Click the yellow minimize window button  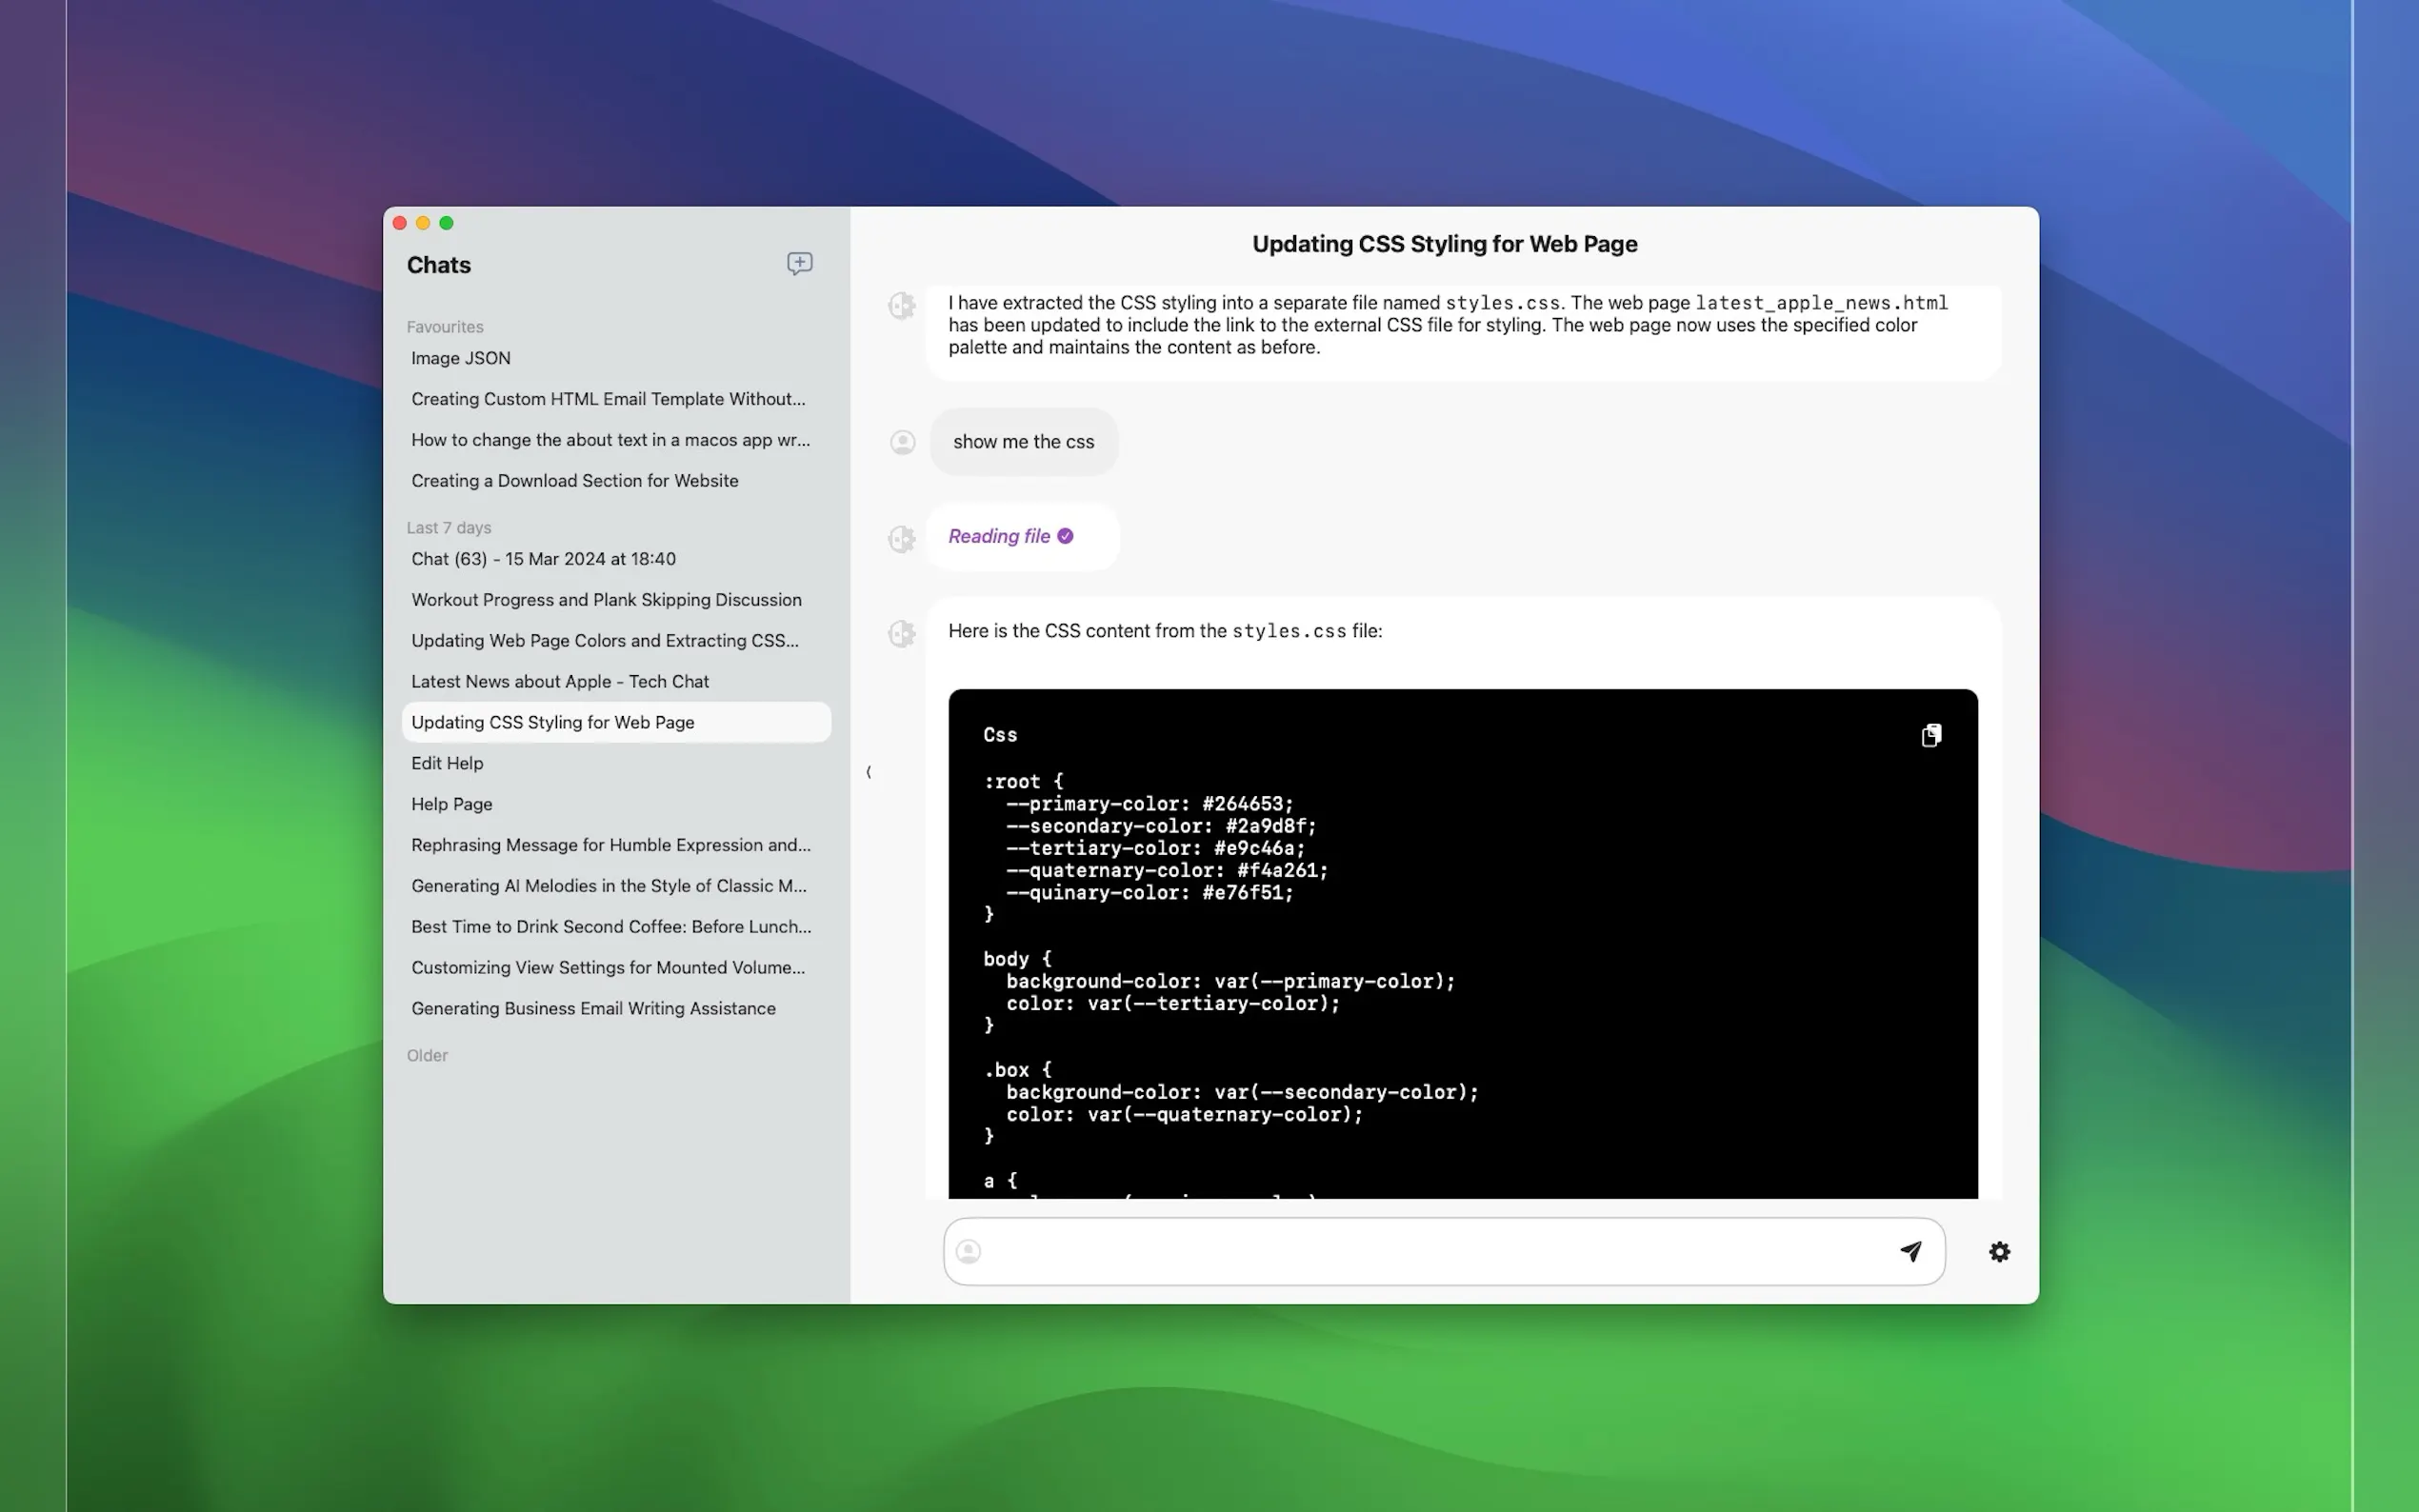tap(423, 223)
